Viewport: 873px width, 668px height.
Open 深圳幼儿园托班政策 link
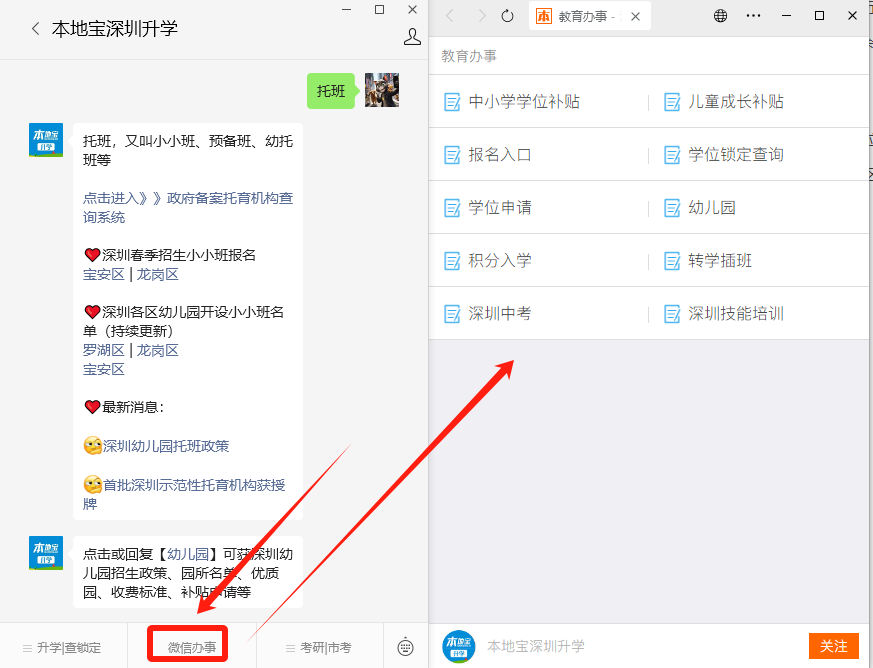[x=166, y=446]
